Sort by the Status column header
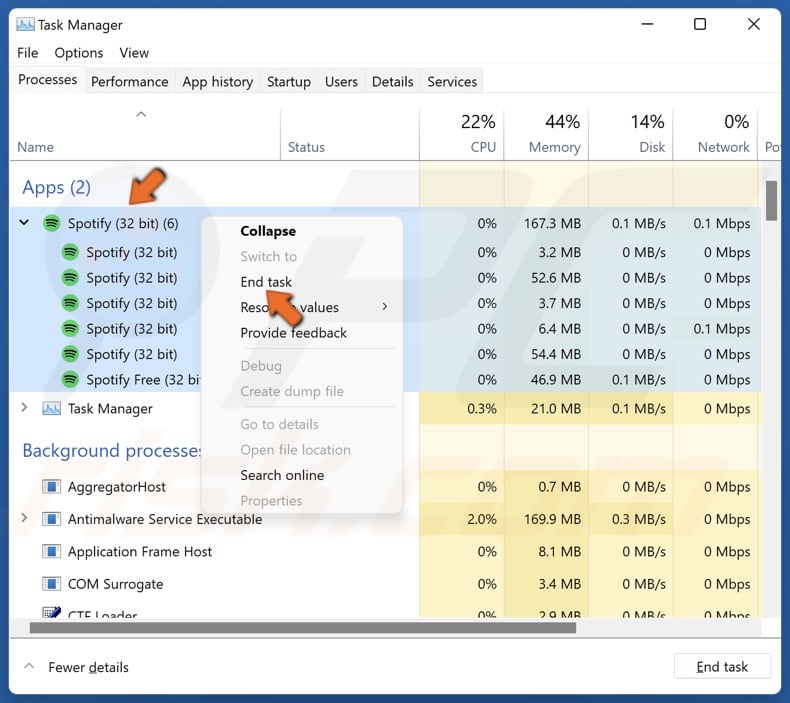The width and height of the screenshot is (790, 703). coord(350,134)
